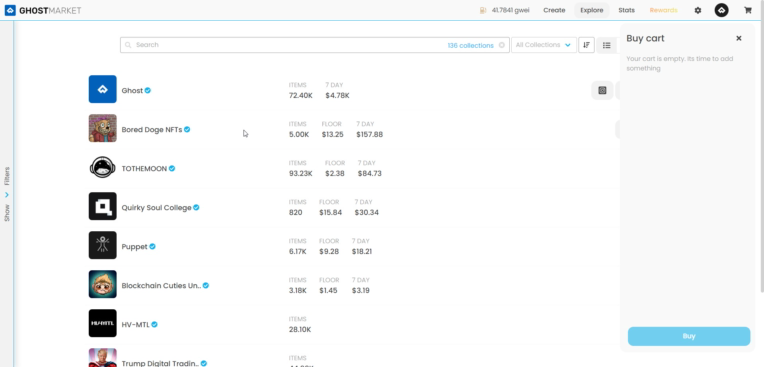764x367 pixels.
Task: Open the All Collections dropdown
Action: [x=544, y=45]
